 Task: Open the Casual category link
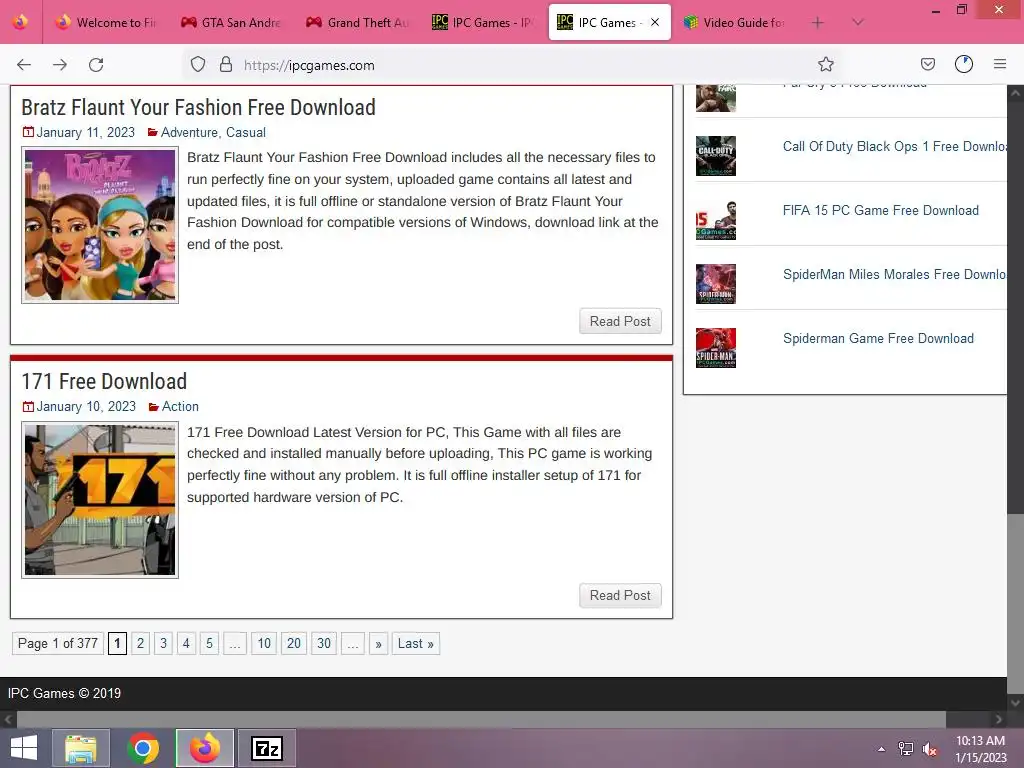tap(246, 133)
